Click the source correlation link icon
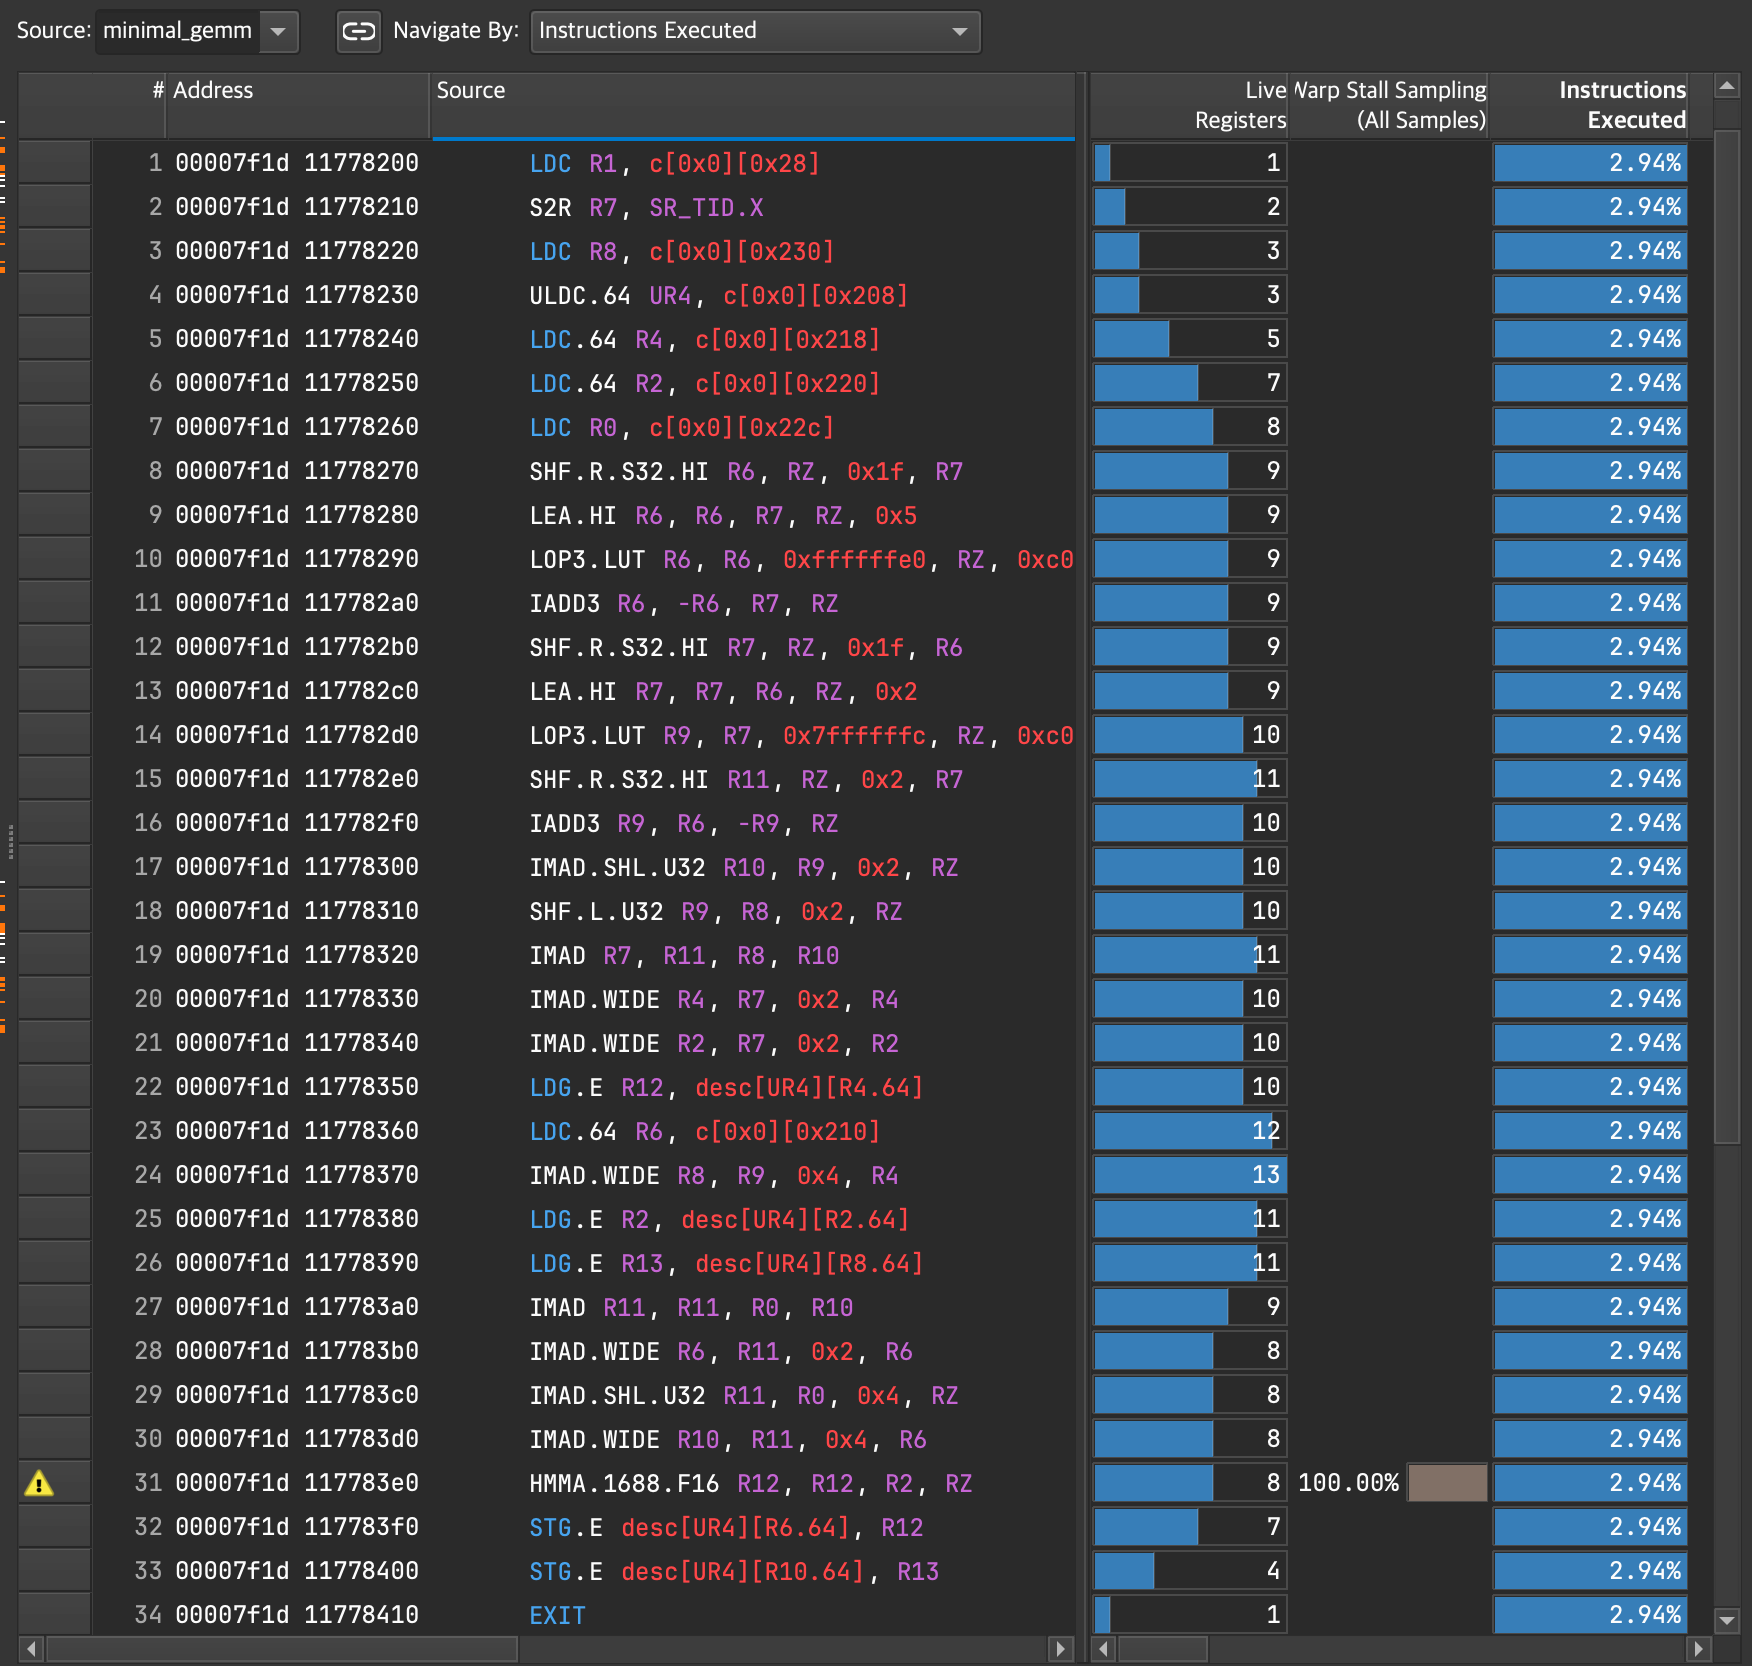Screen dimensions: 1752x1666 358,31
